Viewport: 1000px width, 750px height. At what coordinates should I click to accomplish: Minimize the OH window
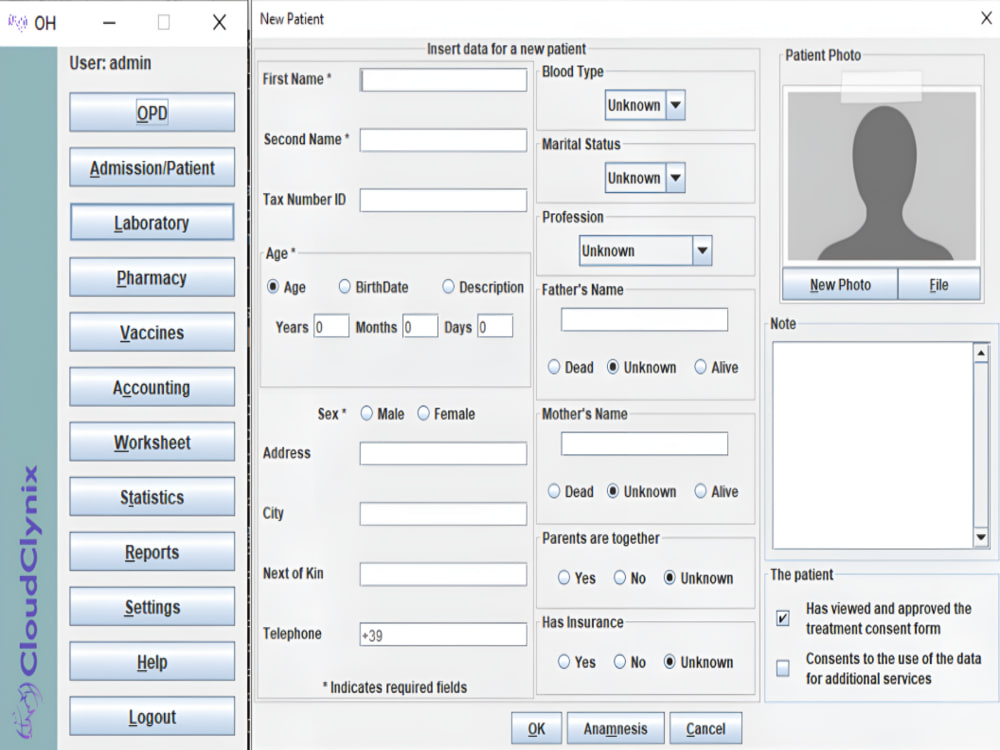click(110, 23)
